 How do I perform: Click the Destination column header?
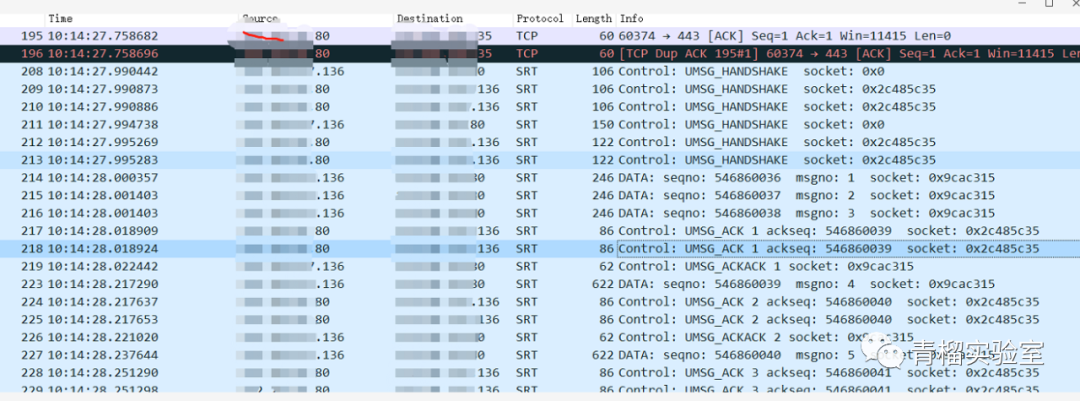pyautogui.click(x=429, y=19)
